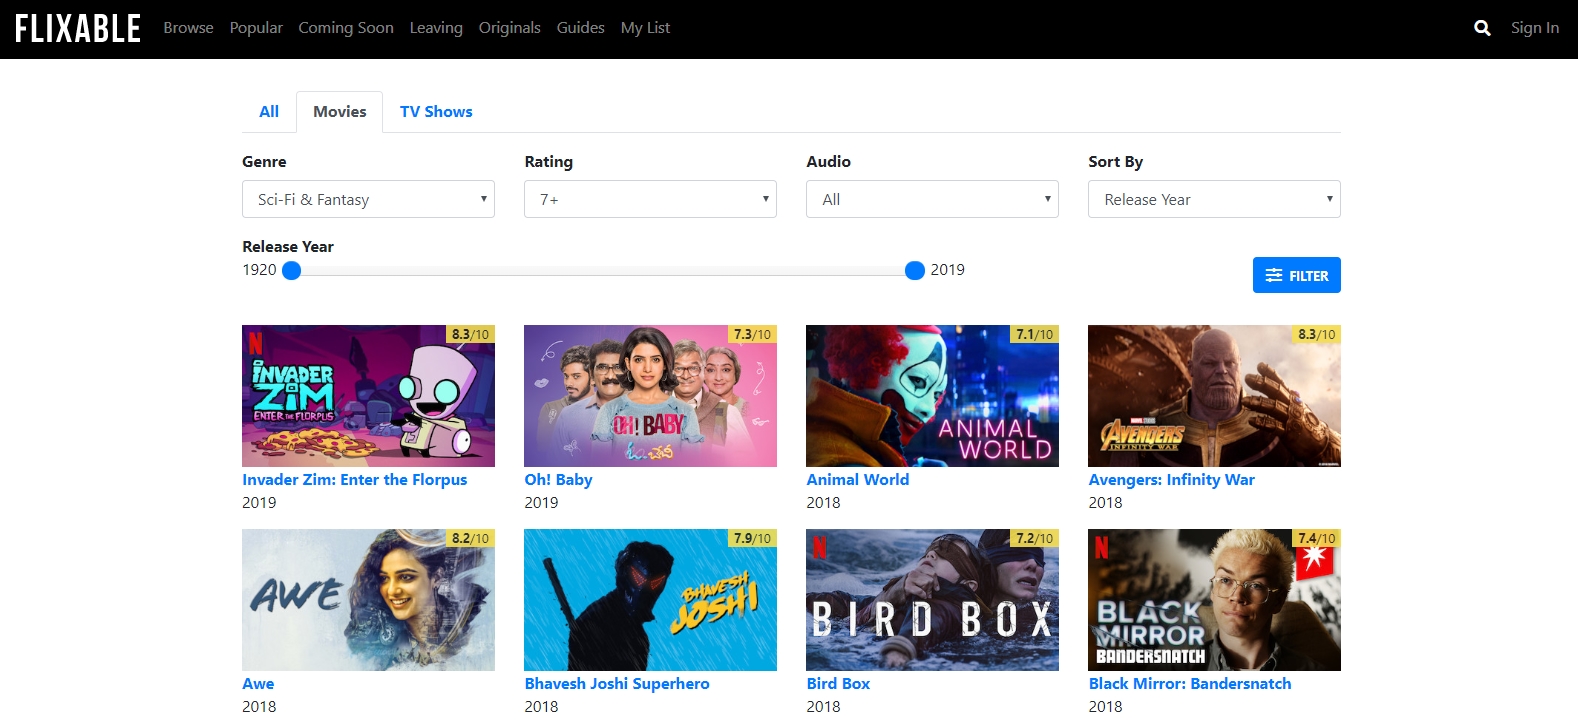The image size is (1578, 727).
Task: Click the 2019 release year slider handle
Action: click(914, 270)
